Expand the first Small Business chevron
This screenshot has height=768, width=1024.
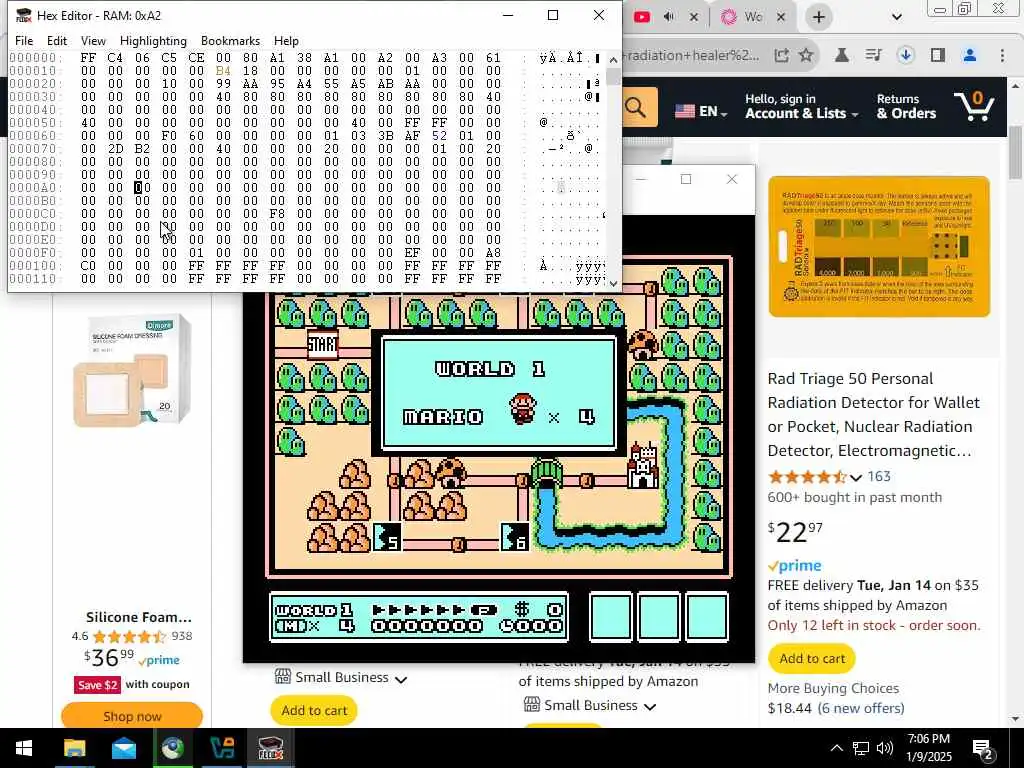[x=401, y=679]
